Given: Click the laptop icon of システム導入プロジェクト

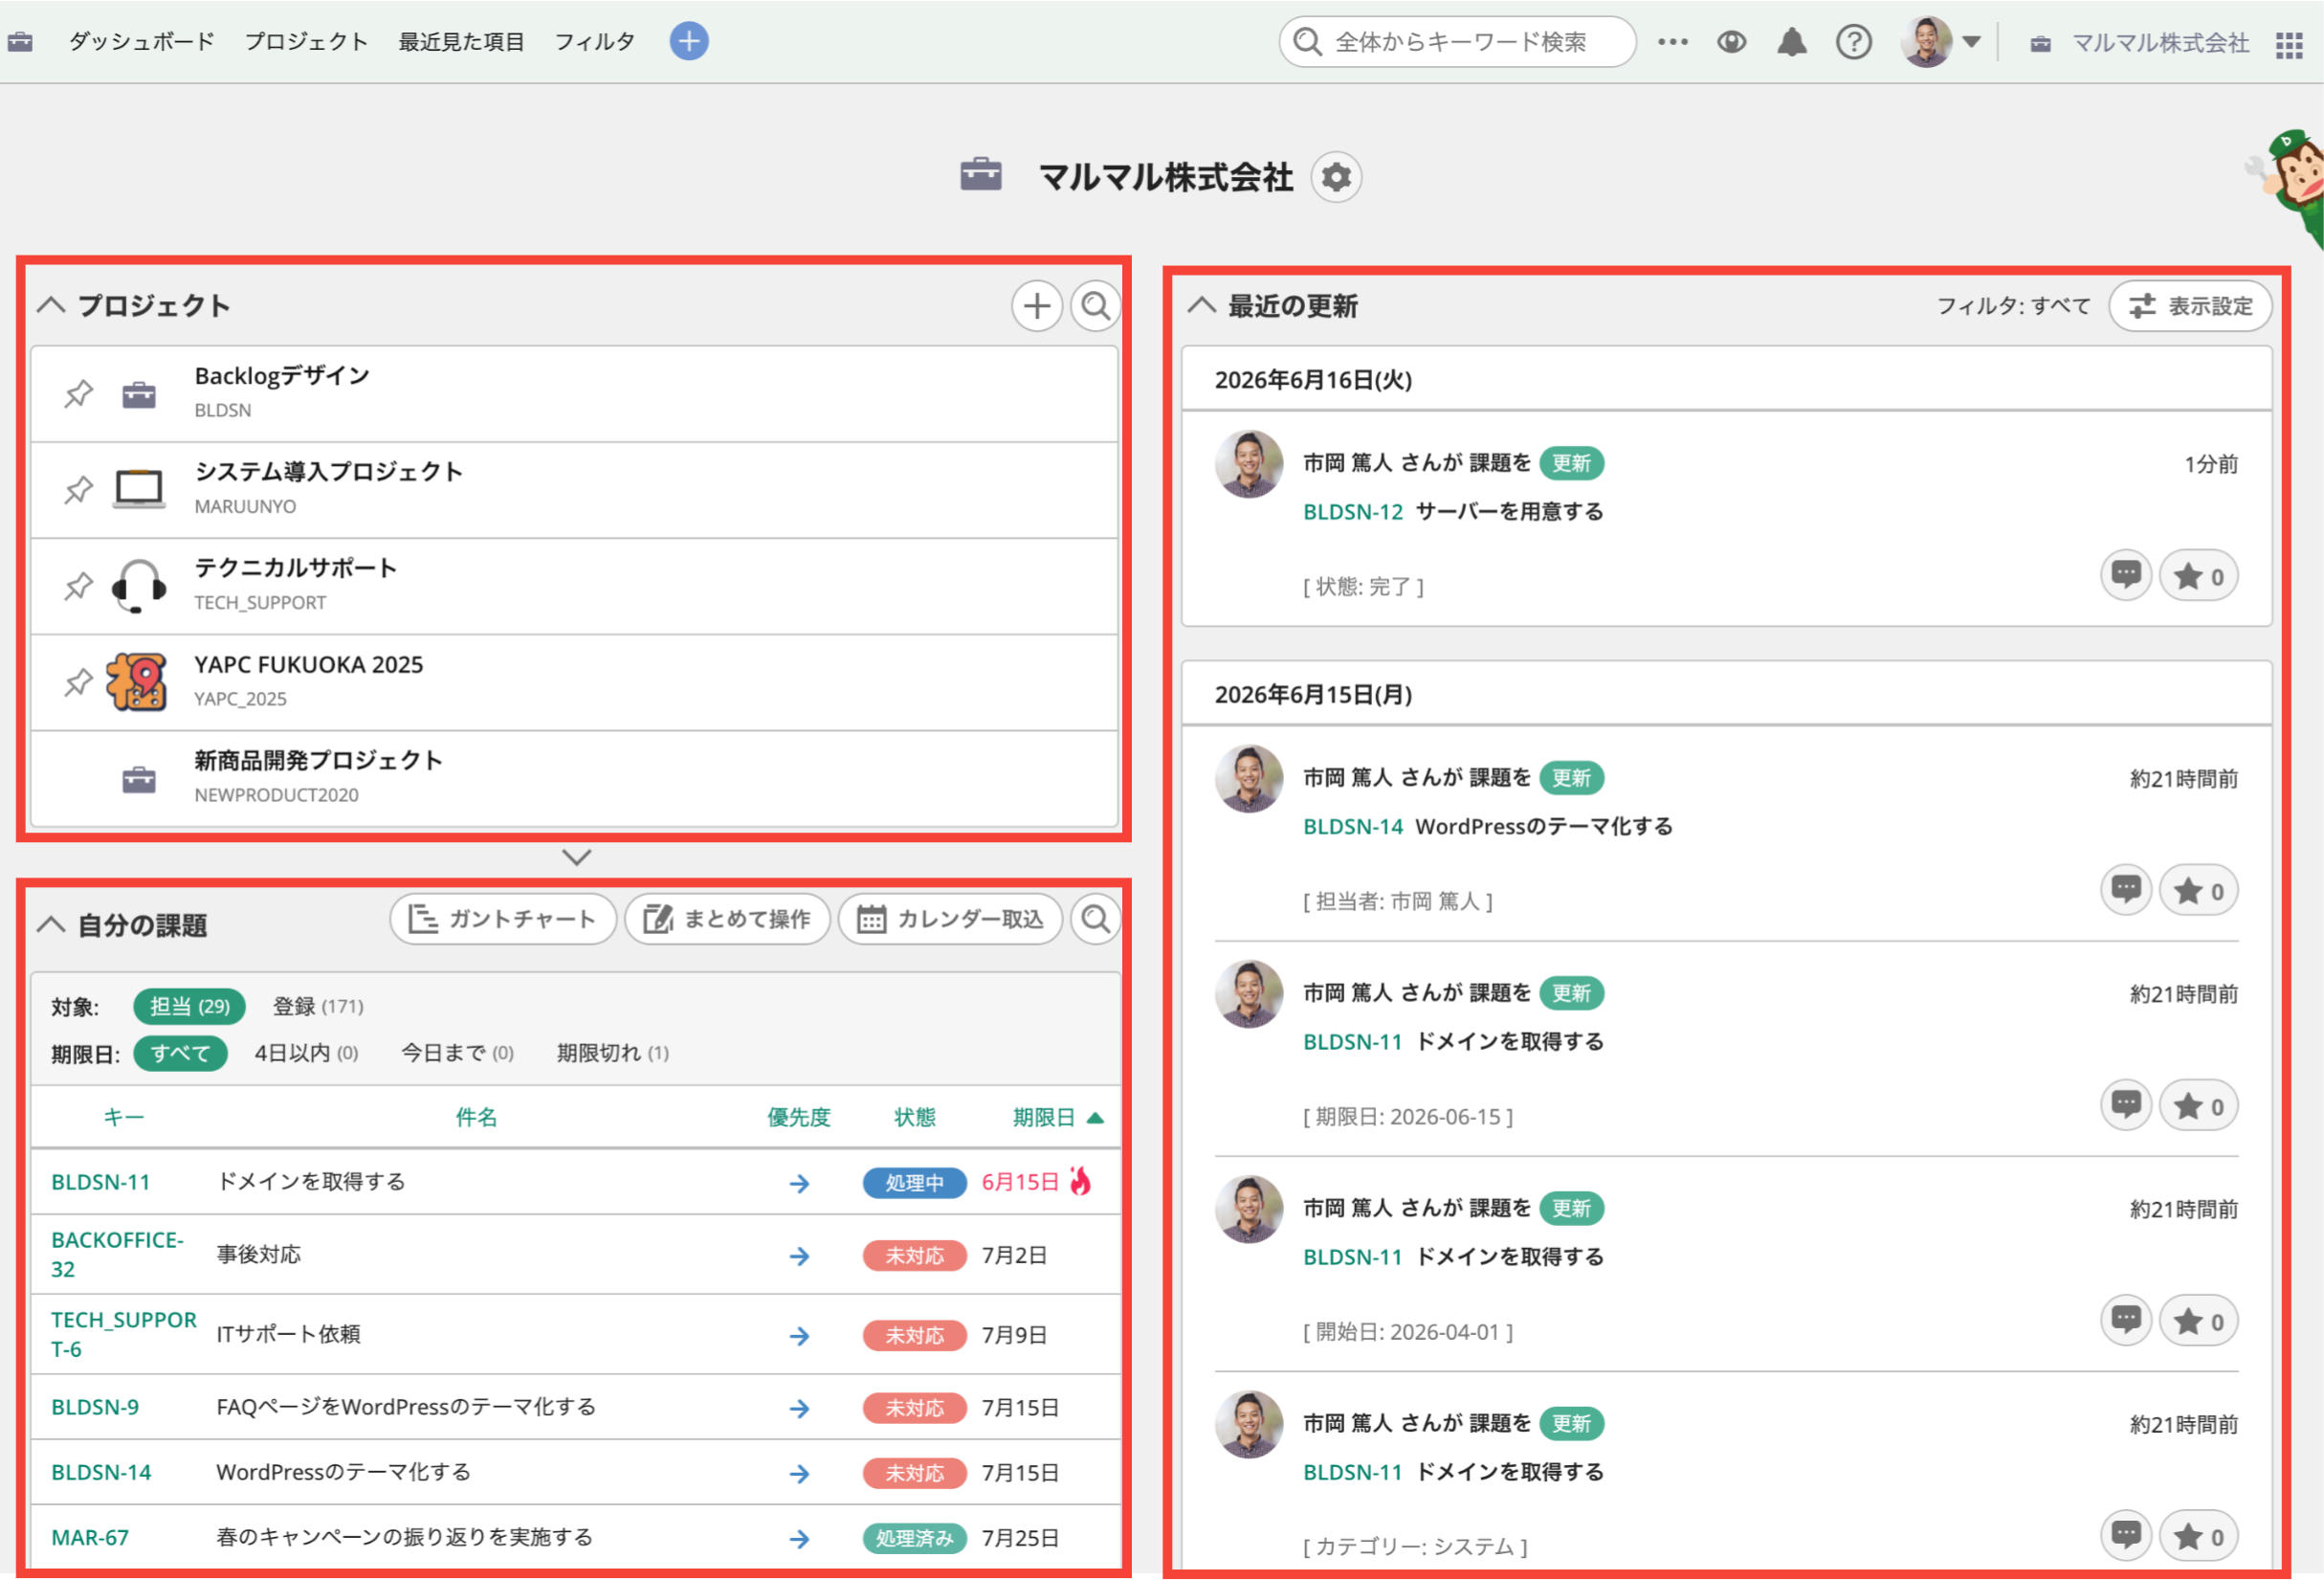Looking at the screenshot, I should coord(139,489).
